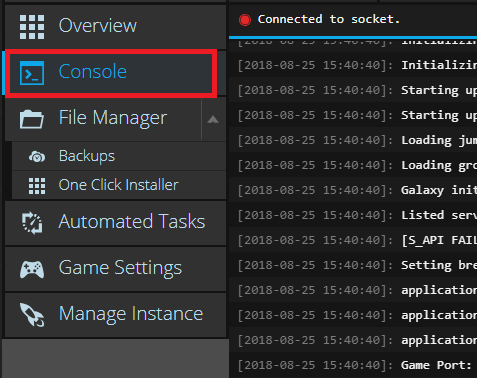
Task: Open Manage Instance section
Action: click(x=115, y=315)
